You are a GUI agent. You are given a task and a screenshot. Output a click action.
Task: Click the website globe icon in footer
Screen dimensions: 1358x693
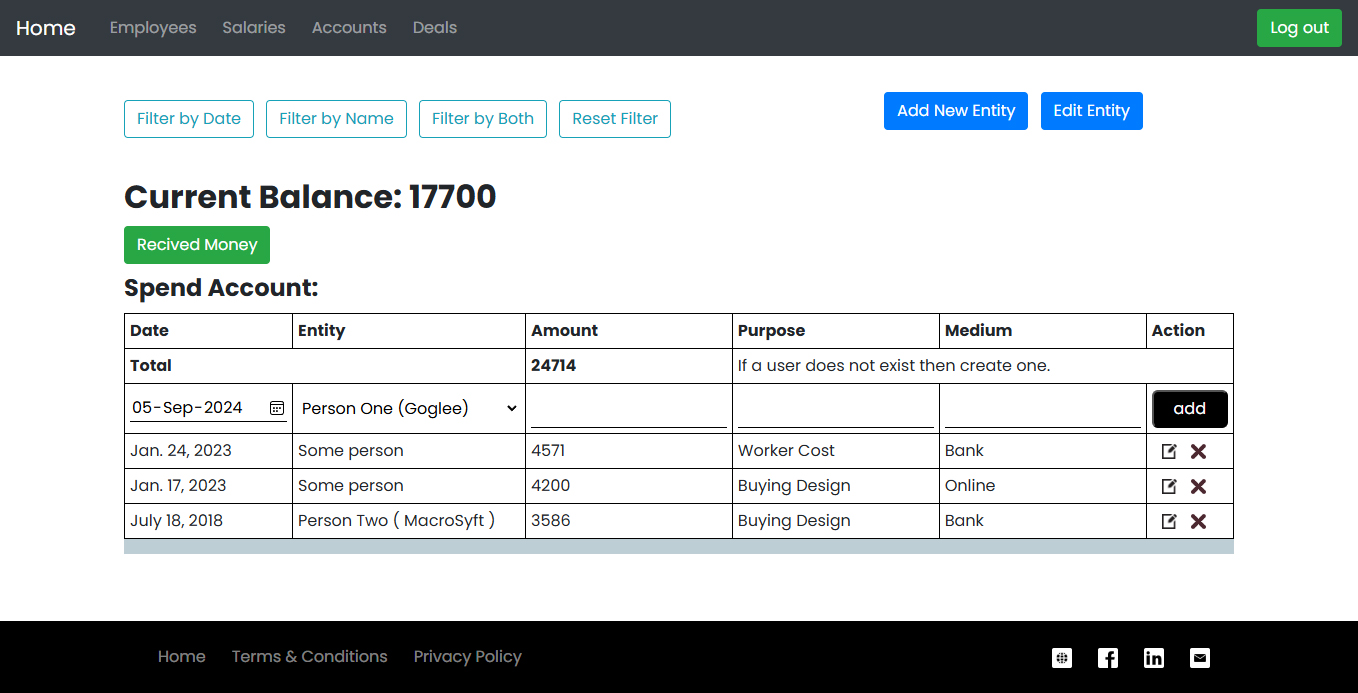click(x=1062, y=657)
